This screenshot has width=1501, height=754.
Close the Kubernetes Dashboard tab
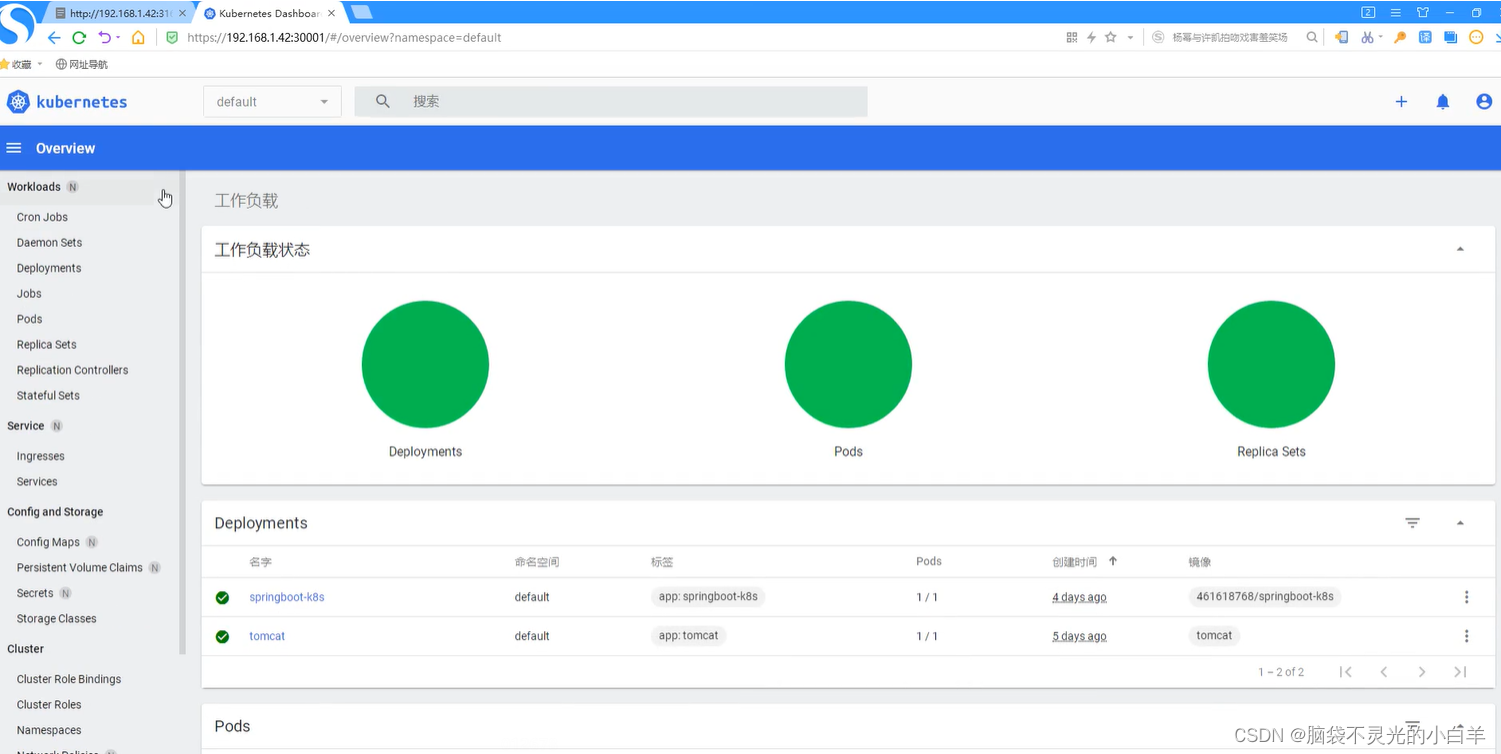pyautogui.click(x=331, y=13)
